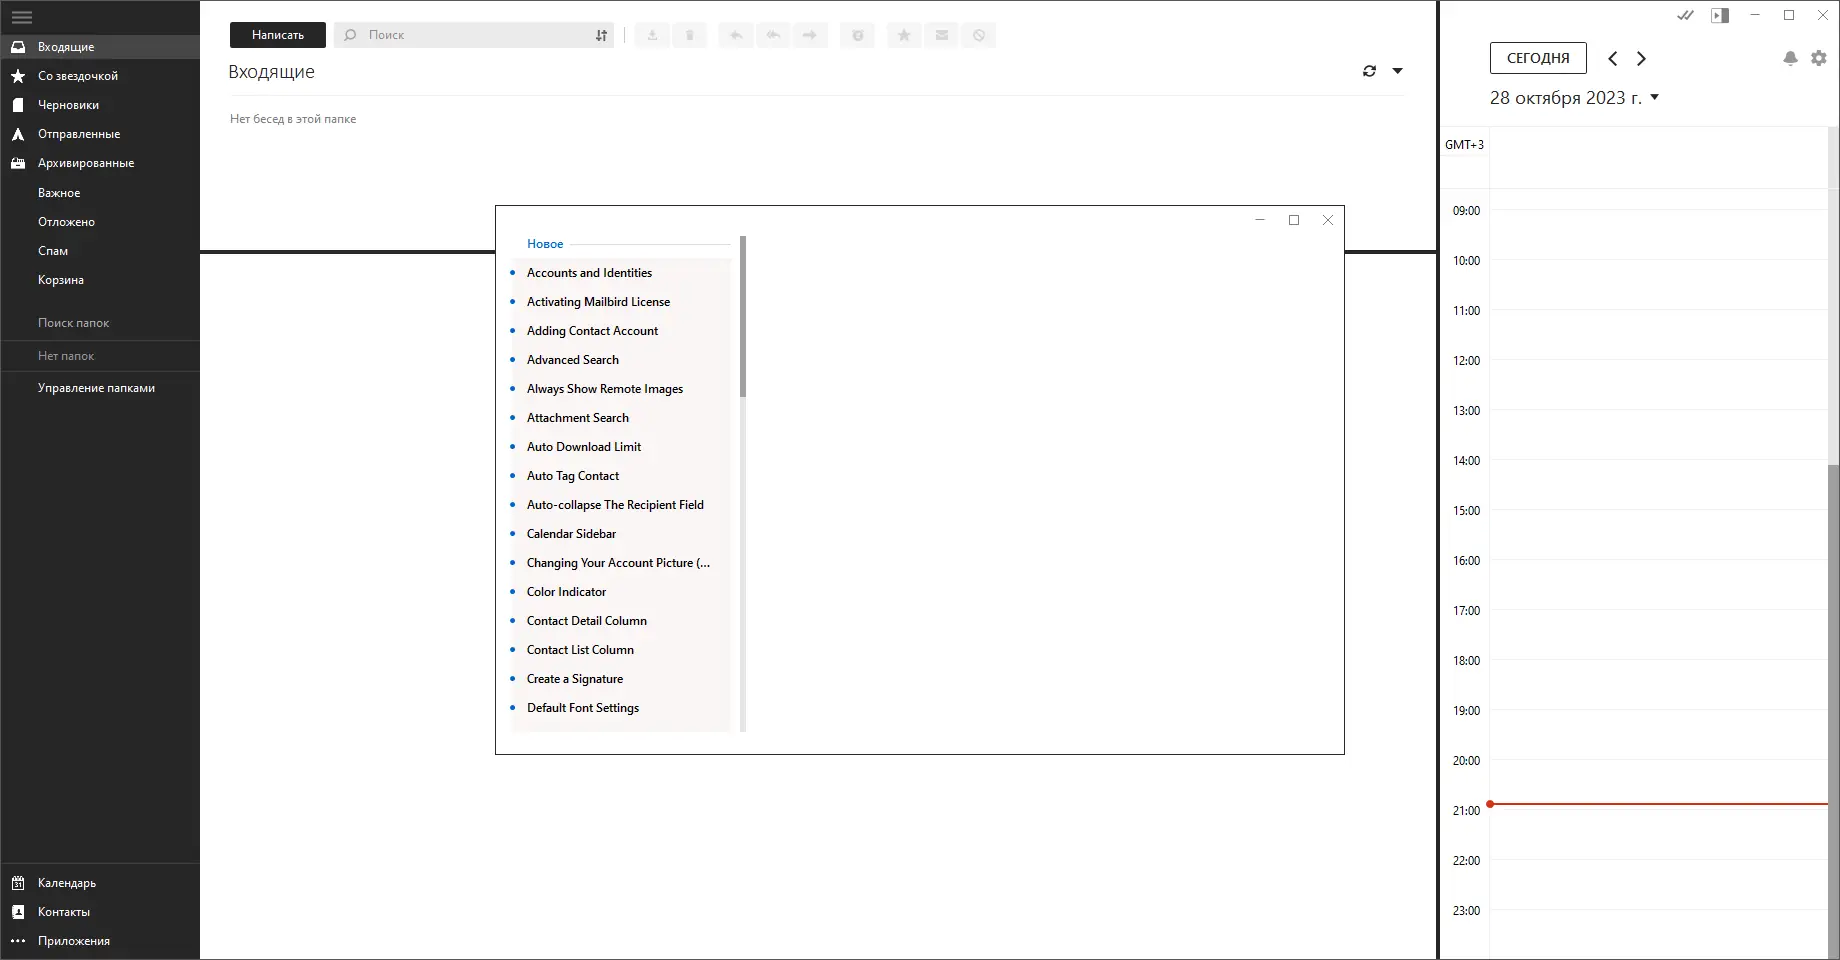
Task: Refresh the Входящие folder
Action: (x=1369, y=71)
